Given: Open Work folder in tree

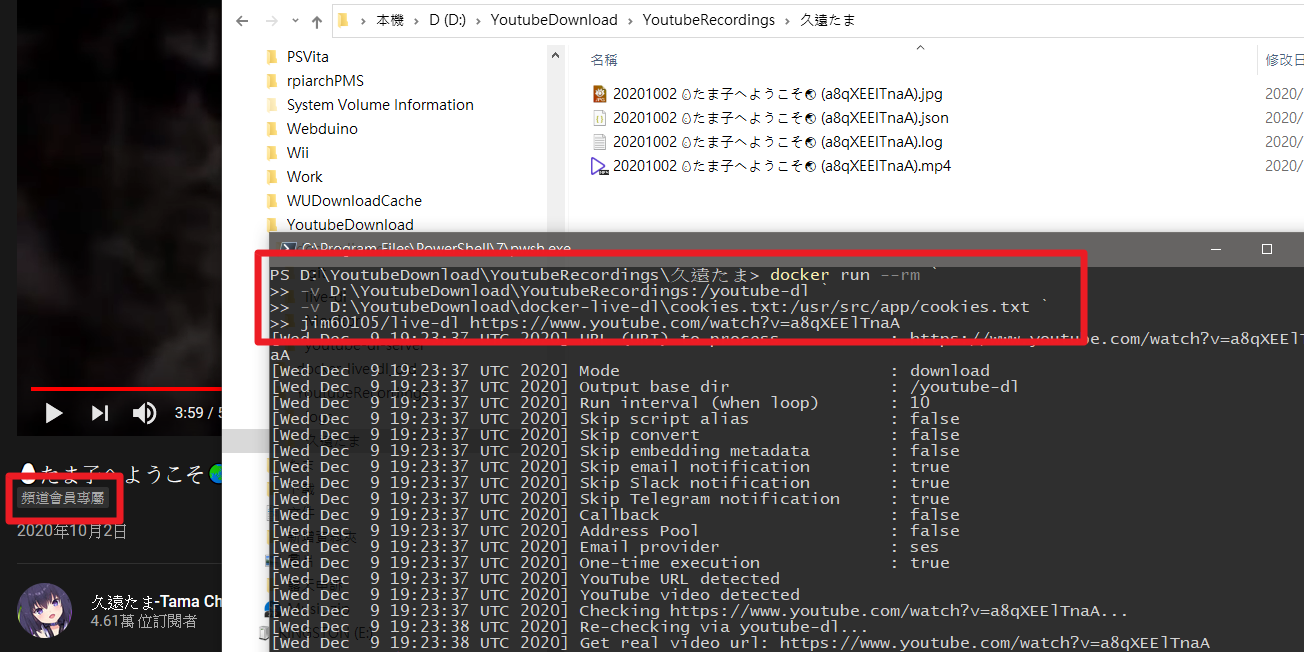Looking at the screenshot, I should click(x=305, y=177).
